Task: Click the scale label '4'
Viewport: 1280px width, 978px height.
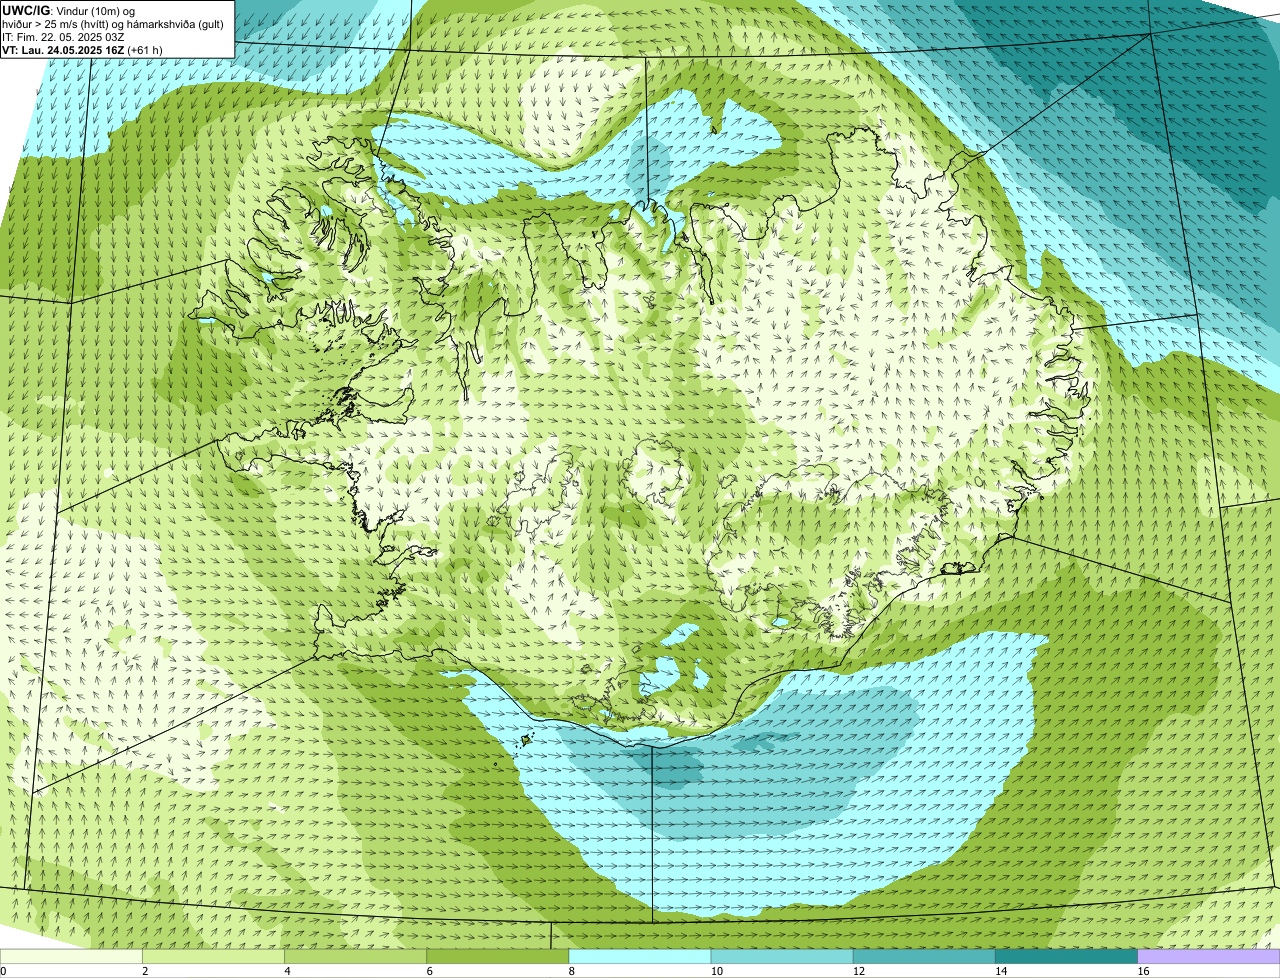Action: tap(288, 971)
